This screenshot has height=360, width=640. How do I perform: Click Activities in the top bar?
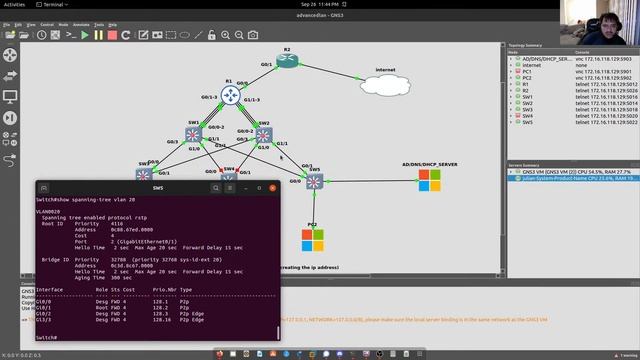[14, 4]
